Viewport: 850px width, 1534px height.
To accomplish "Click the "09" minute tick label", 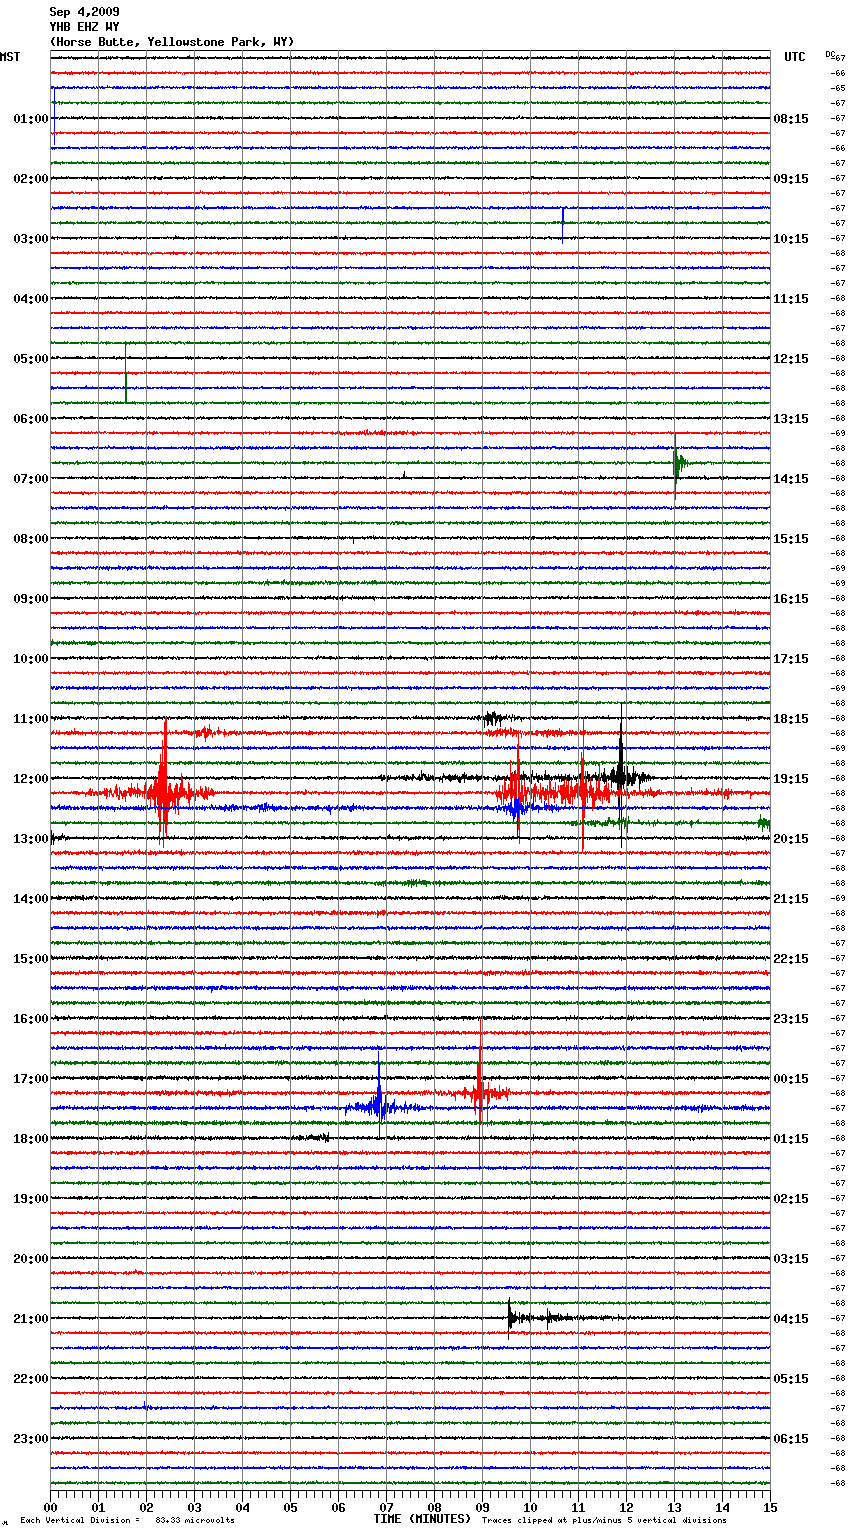I will tap(482, 1507).
